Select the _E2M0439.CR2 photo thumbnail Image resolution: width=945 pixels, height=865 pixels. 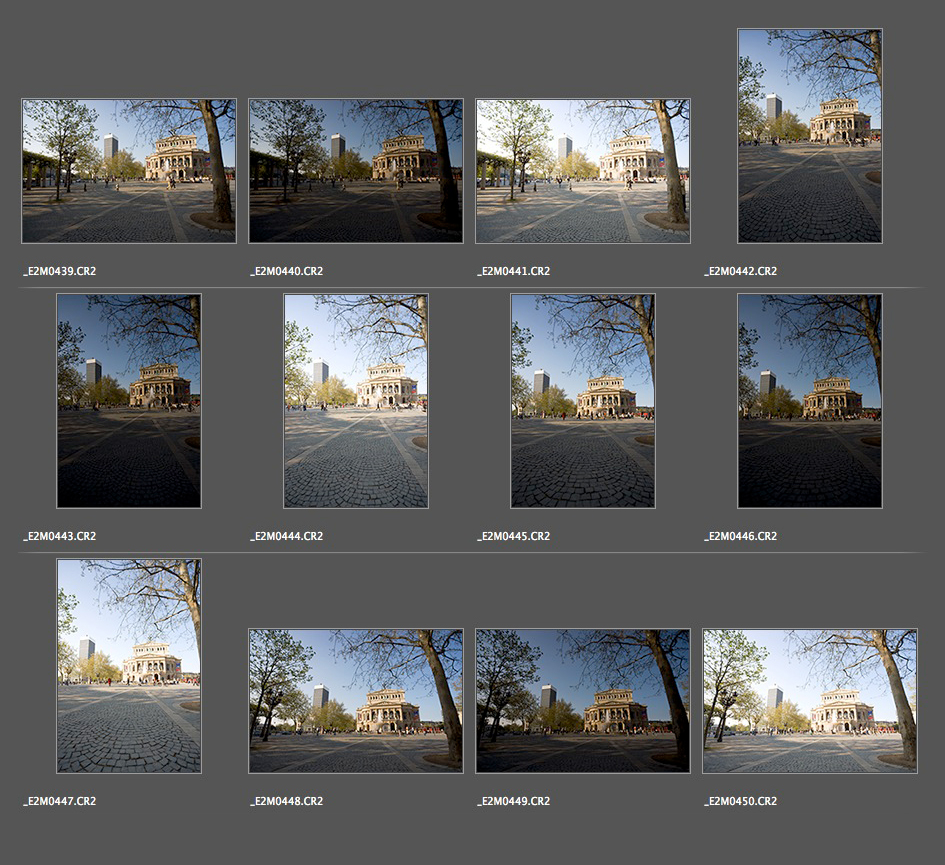129,171
